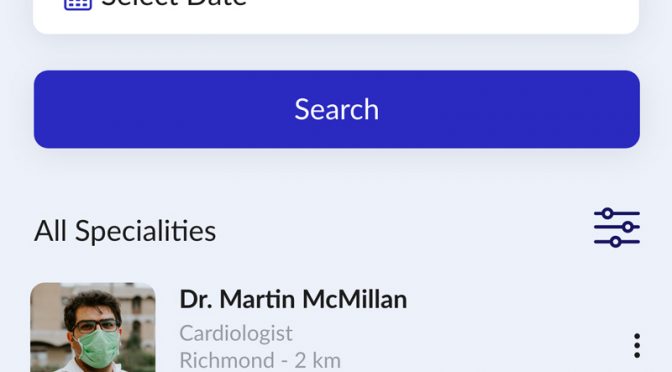Tap the word Search on the blue button
Screen dimensions: 672x372
pos(337,109)
